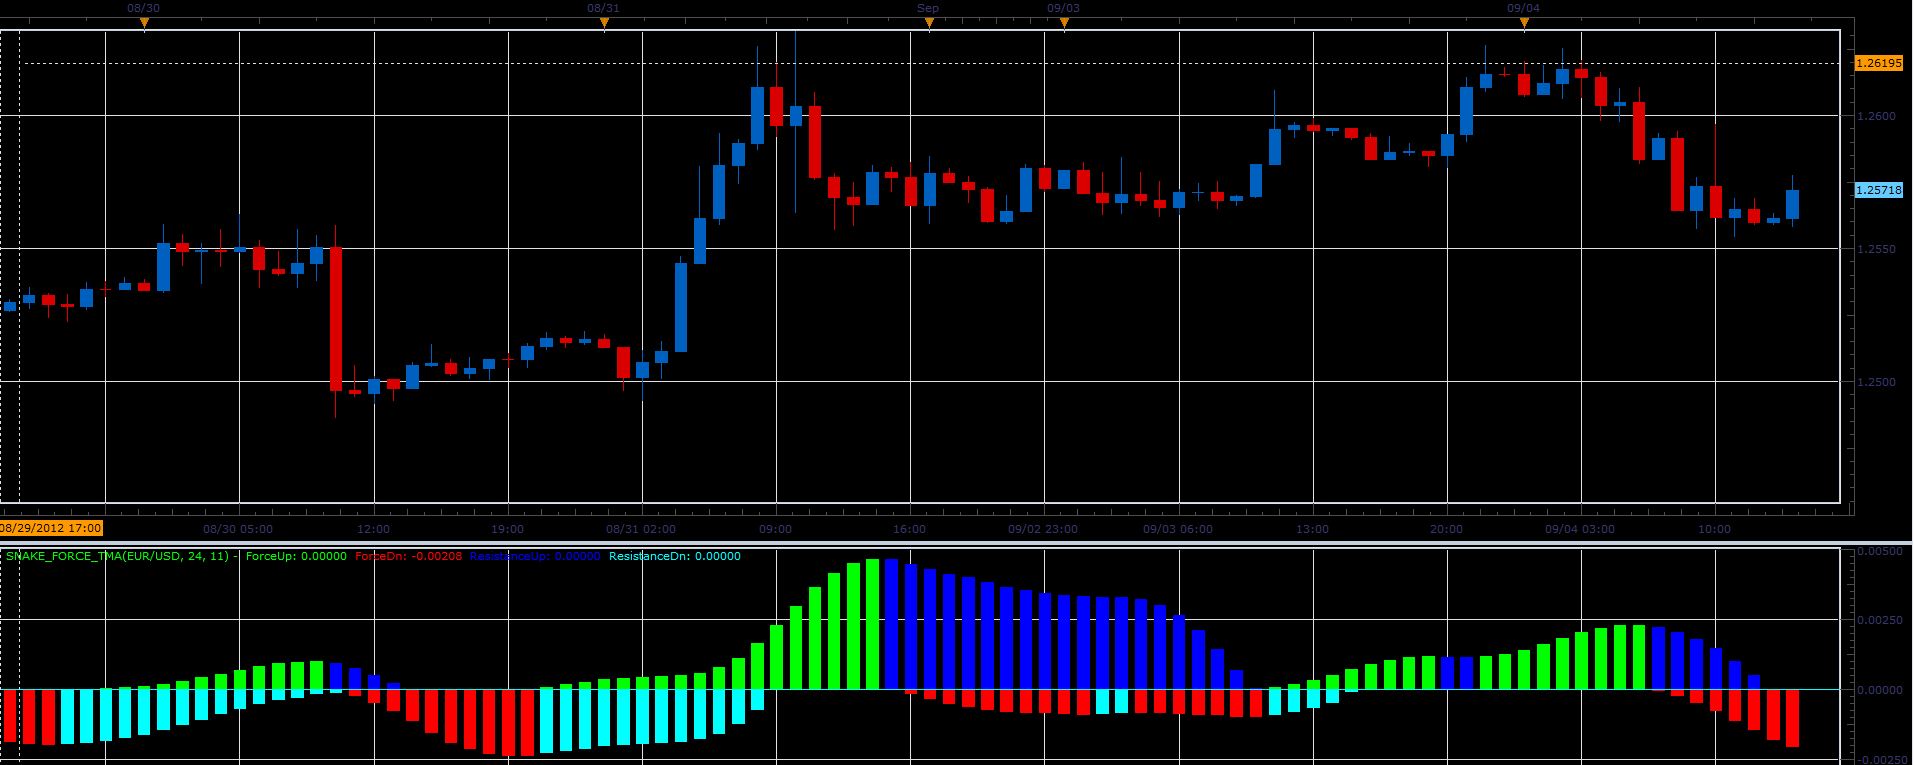Click the 08/31 02:00 time axis label
The width and height of the screenshot is (1914, 765).
click(x=641, y=529)
